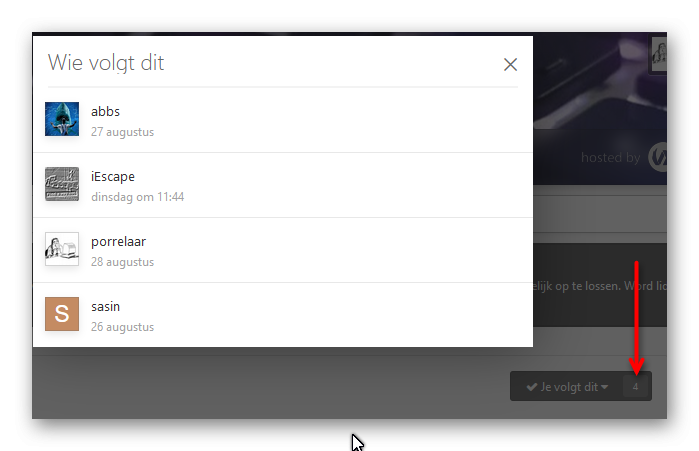The image size is (699, 451).
Task: Open the sasin username link
Action: click(x=105, y=307)
